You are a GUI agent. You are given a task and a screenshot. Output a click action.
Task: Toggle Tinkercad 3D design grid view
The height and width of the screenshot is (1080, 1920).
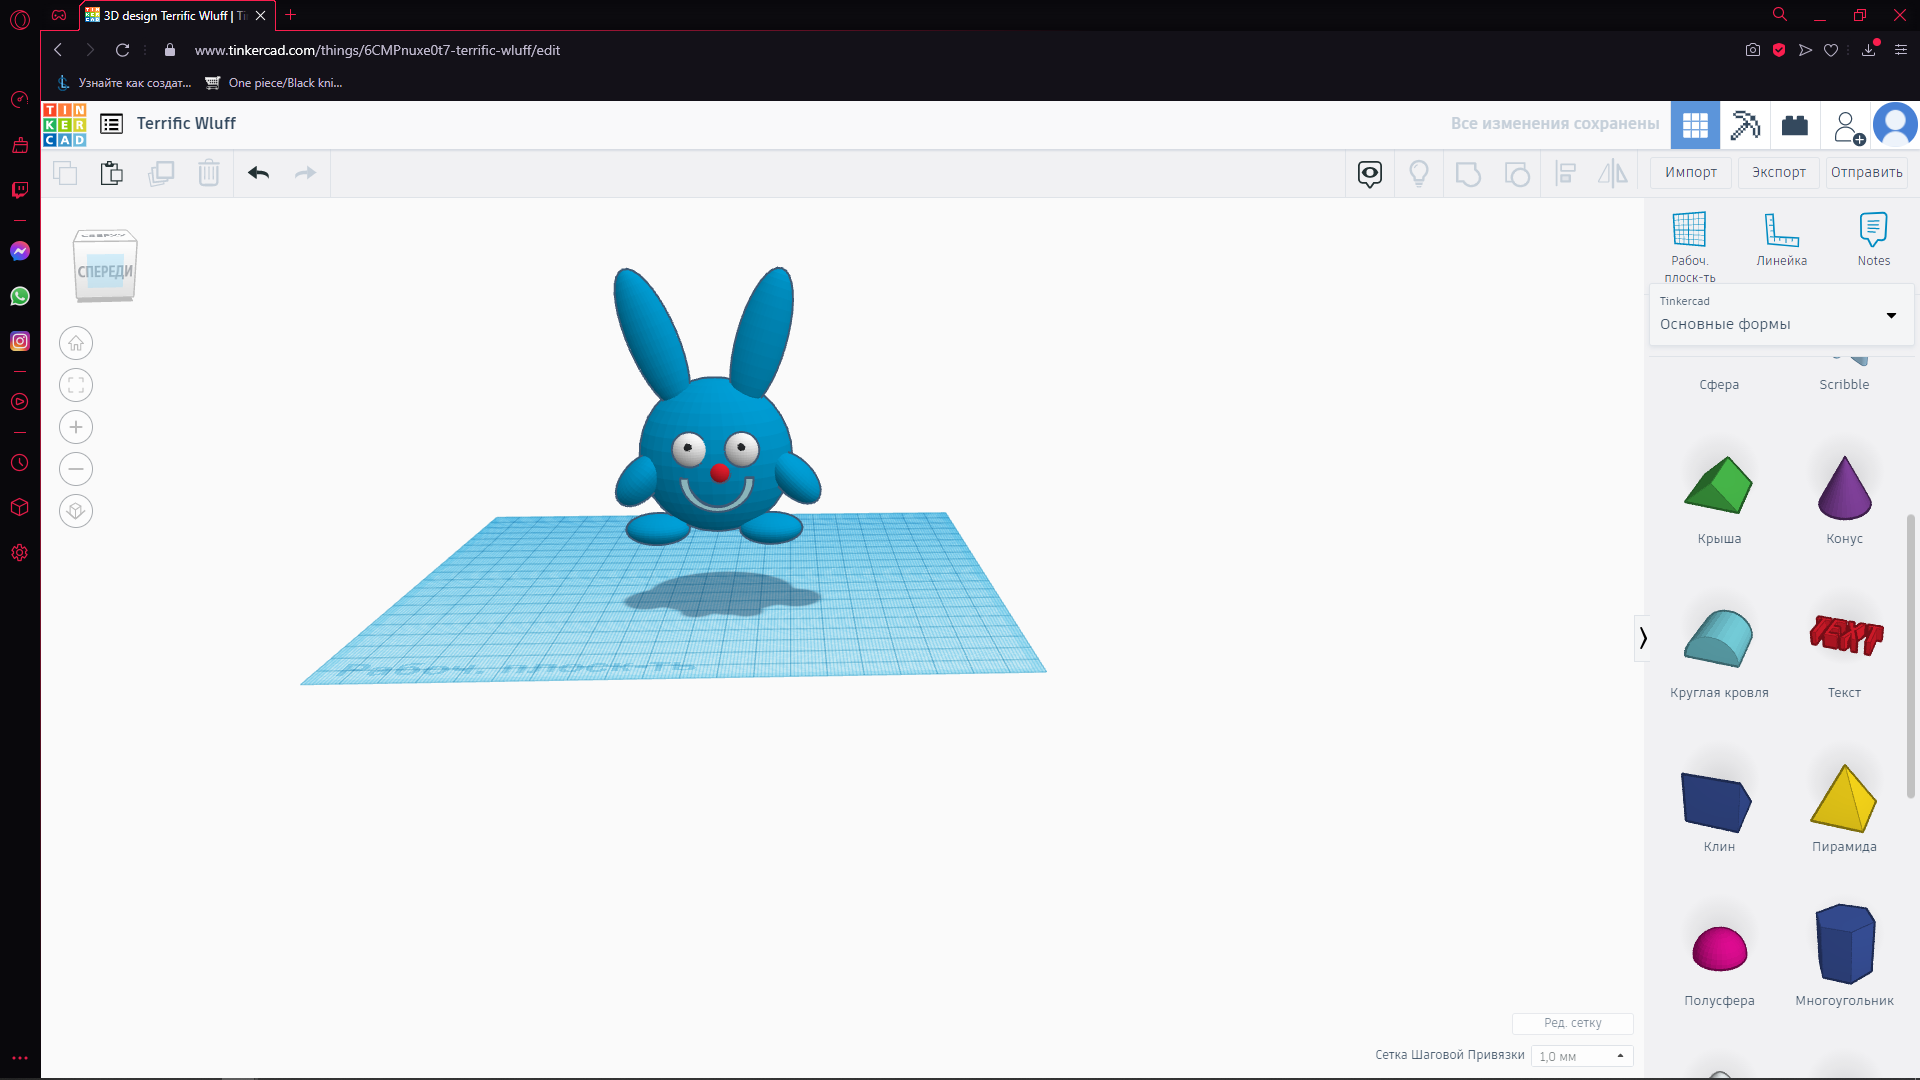tap(1695, 125)
